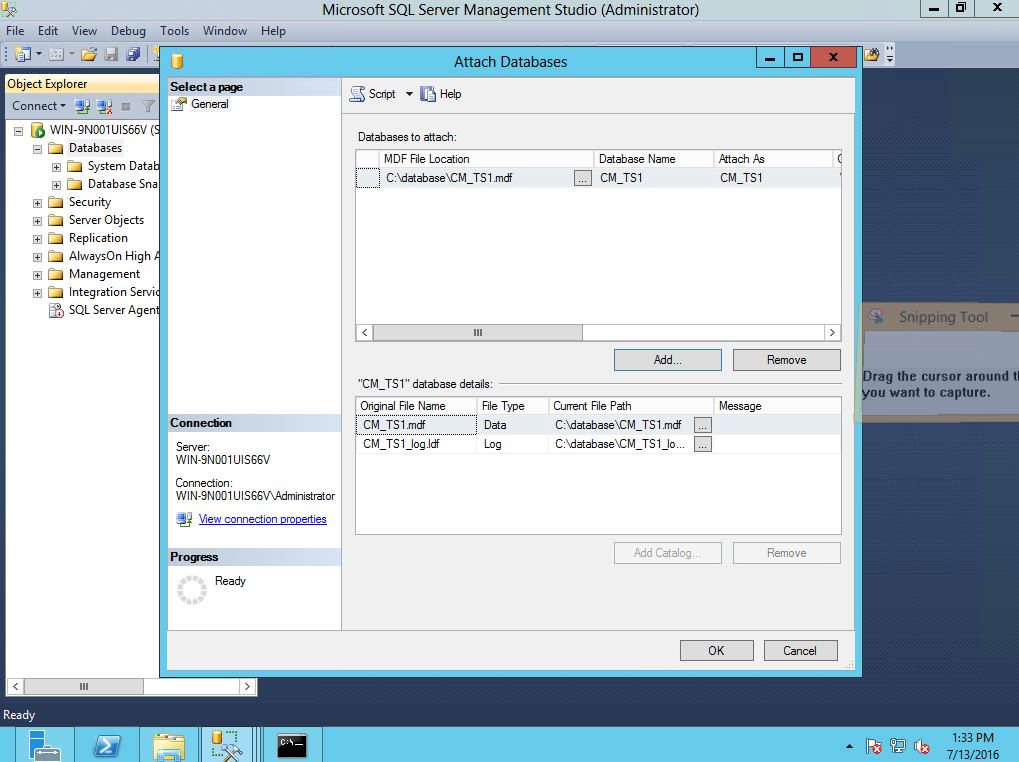Click Remove button below databases list
Image resolution: width=1019 pixels, height=762 pixels.
tap(786, 360)
